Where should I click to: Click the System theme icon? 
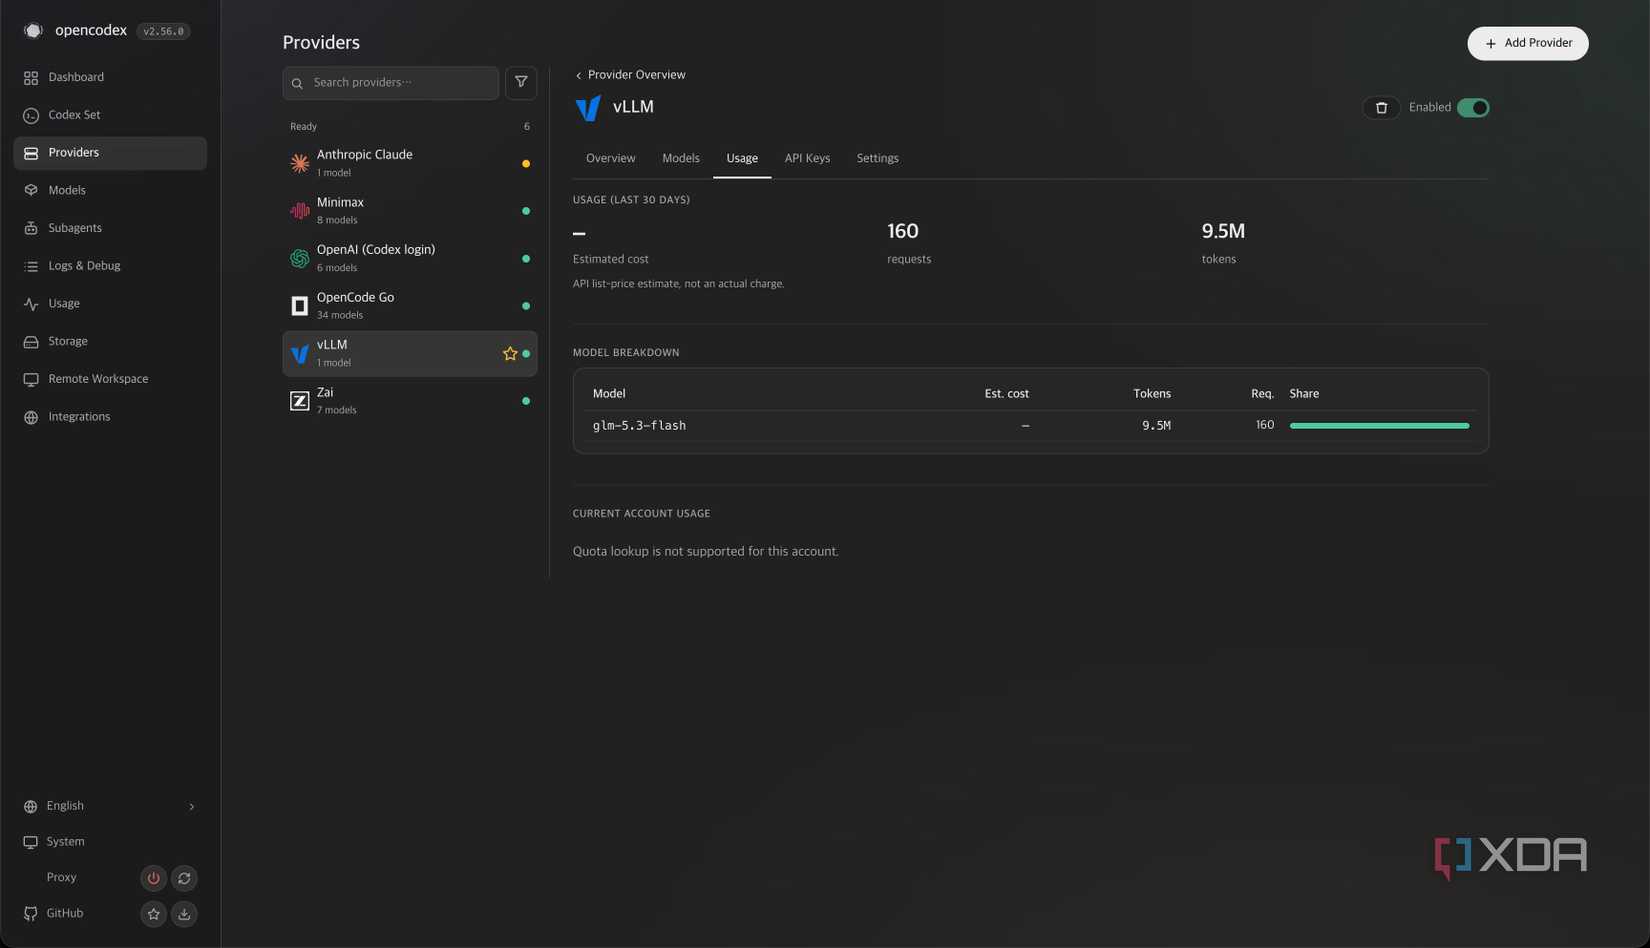pos(31,842)
